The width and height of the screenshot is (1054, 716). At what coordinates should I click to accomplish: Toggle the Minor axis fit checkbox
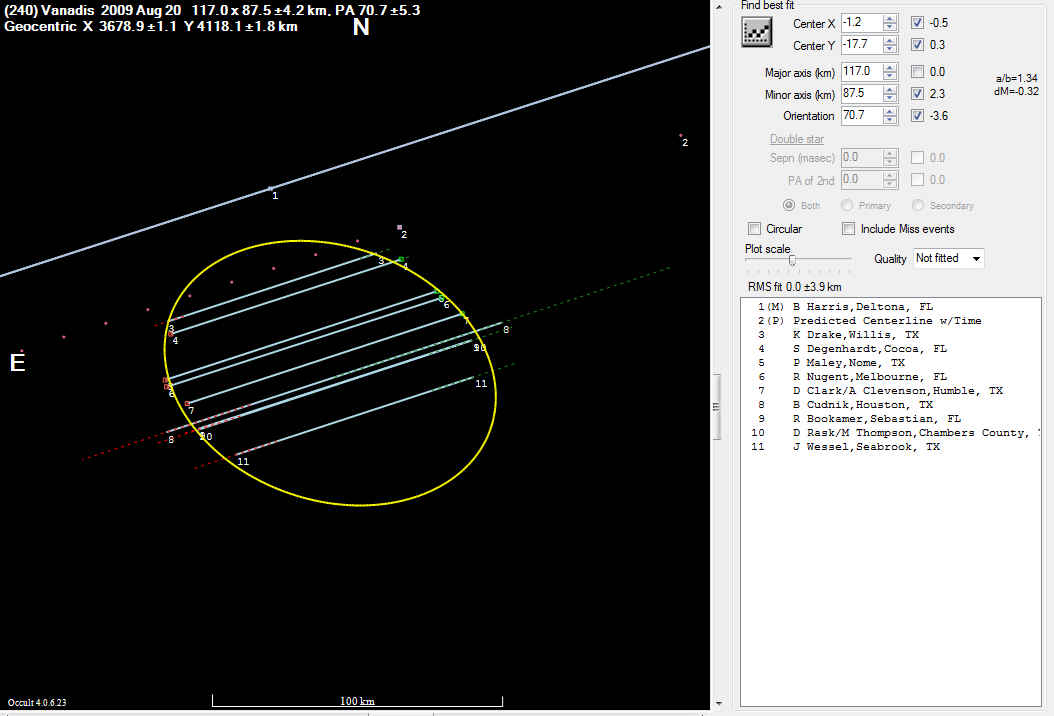918,94
